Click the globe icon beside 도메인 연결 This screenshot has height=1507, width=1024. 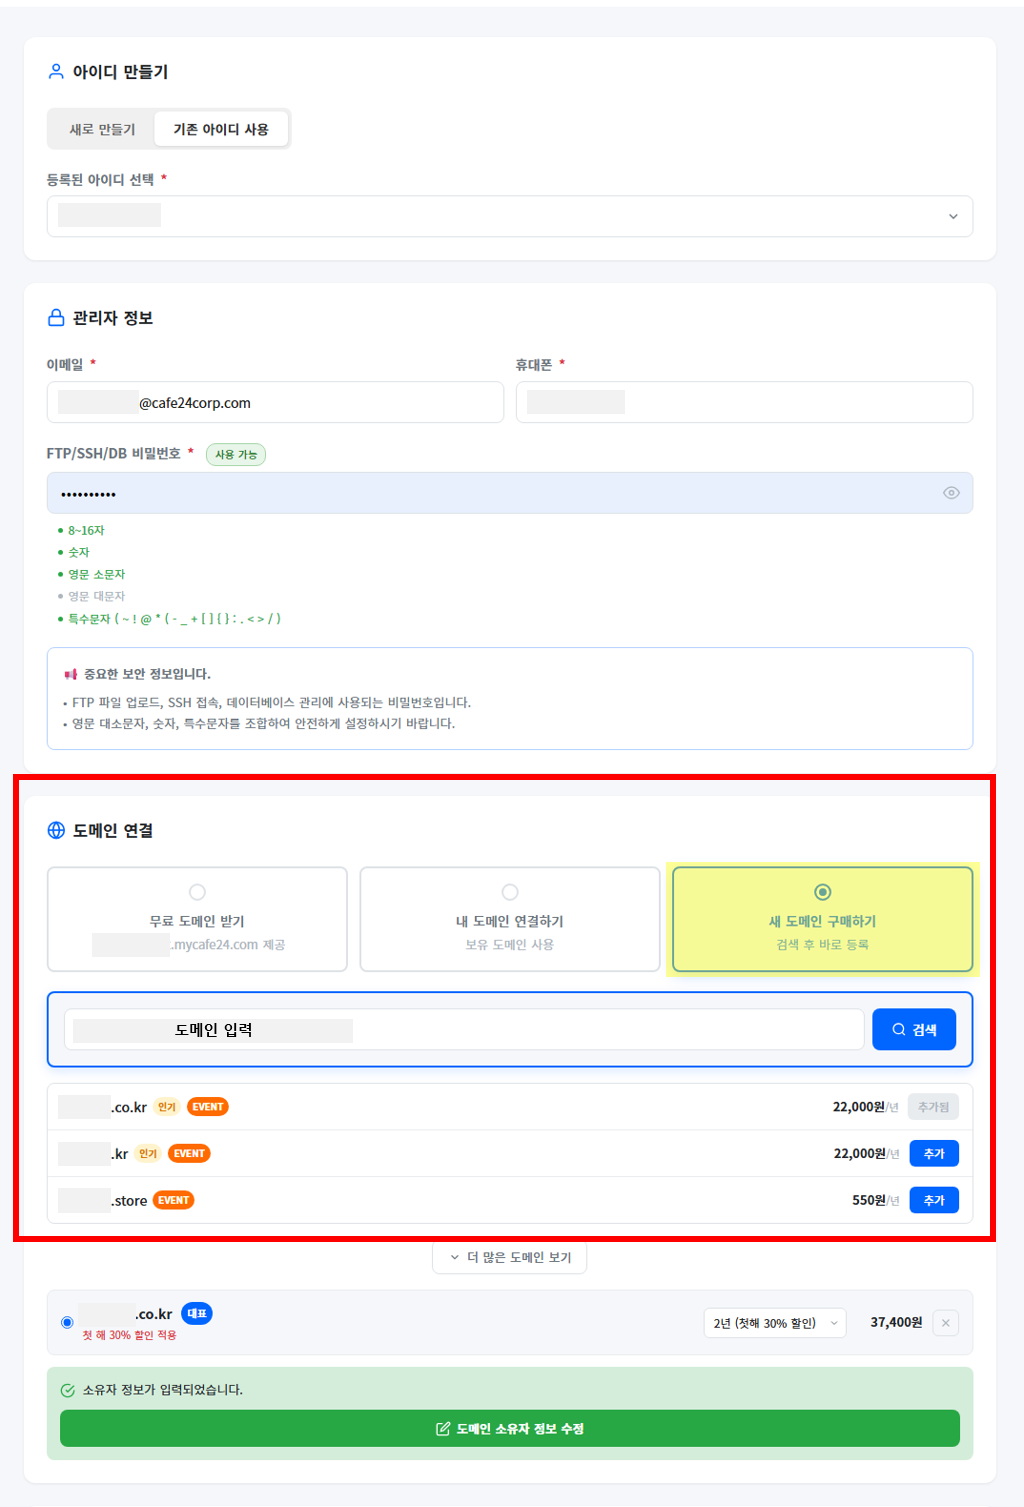point(56,830)
